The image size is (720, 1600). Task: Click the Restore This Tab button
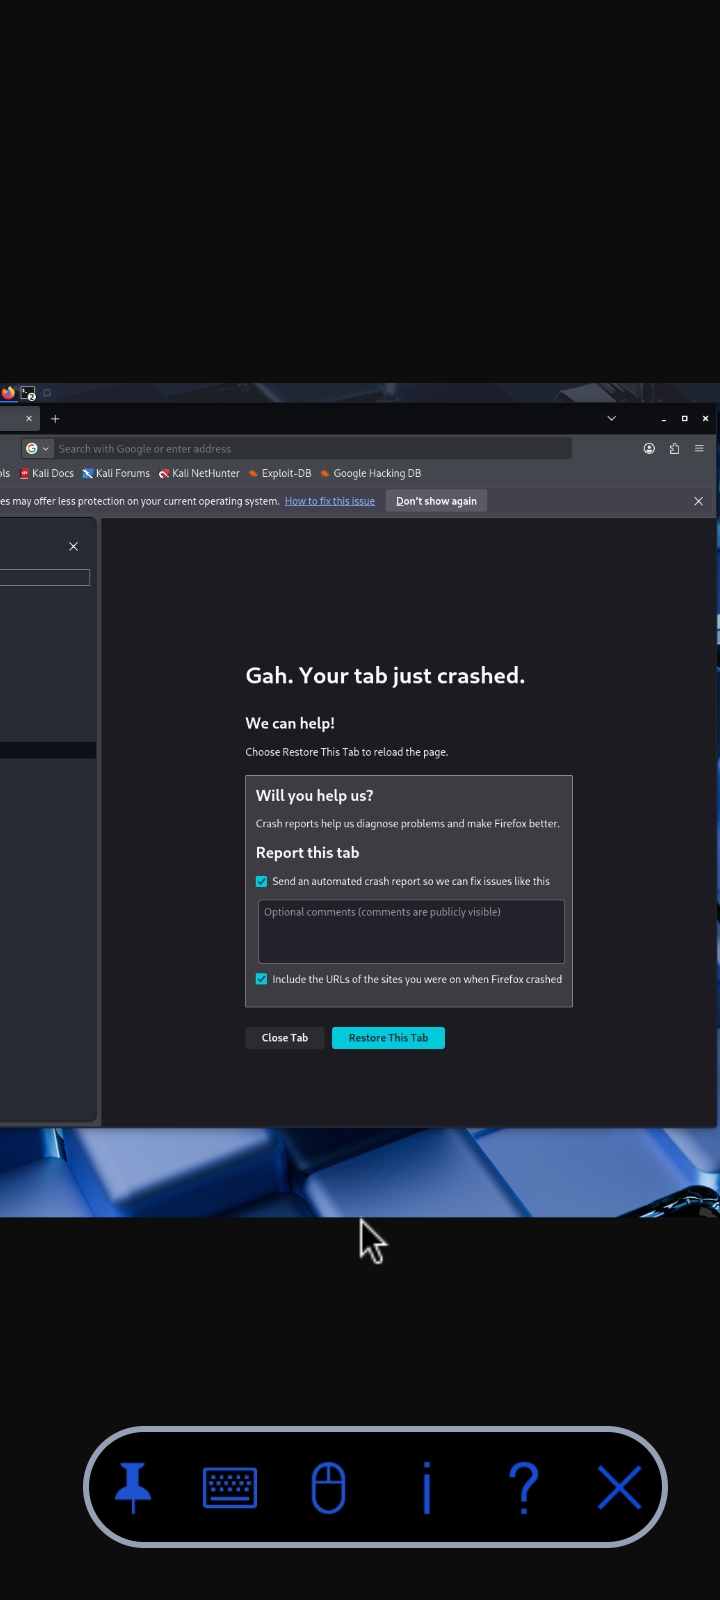pyautogui.click(x=388, y=1038)
